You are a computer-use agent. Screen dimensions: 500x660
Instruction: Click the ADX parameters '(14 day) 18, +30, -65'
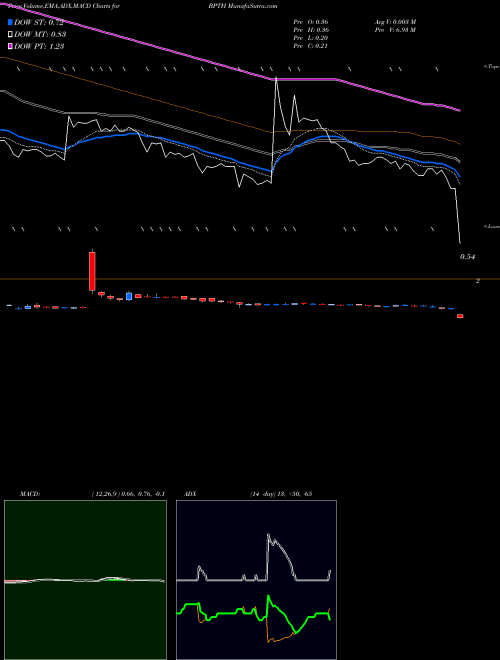tap(281, 494)
